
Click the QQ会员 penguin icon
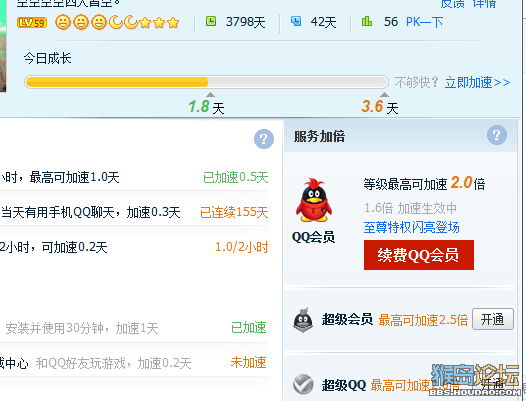[314, 200]
